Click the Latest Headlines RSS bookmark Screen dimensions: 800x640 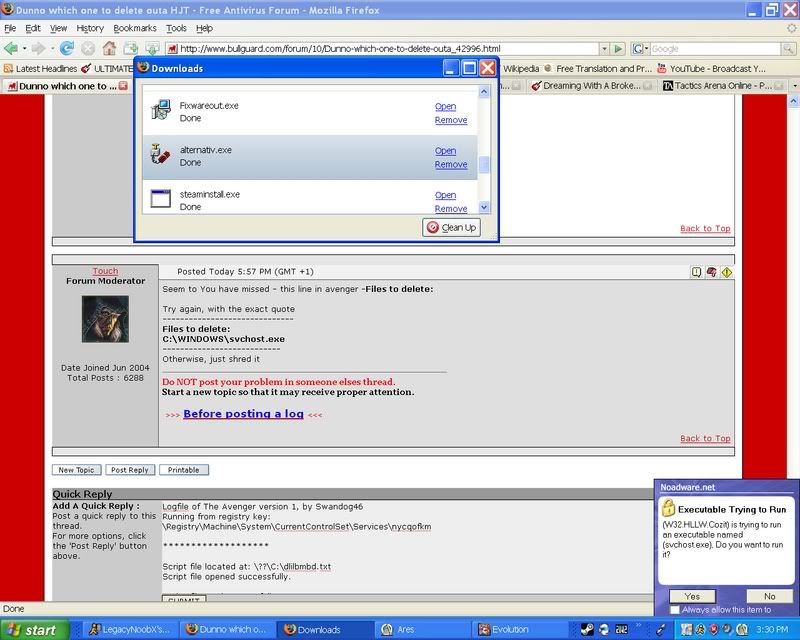pyautogui.click(x=40, y=68)
